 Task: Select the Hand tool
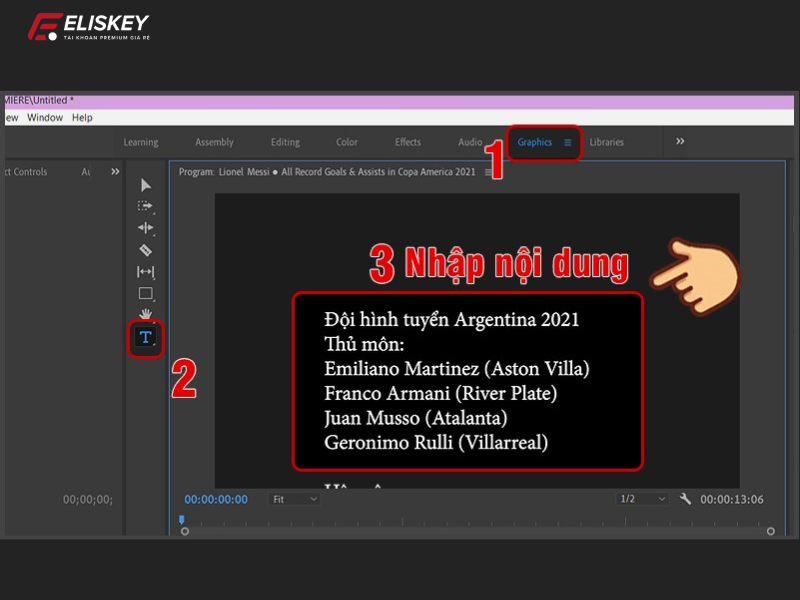[x=146, y=314]
